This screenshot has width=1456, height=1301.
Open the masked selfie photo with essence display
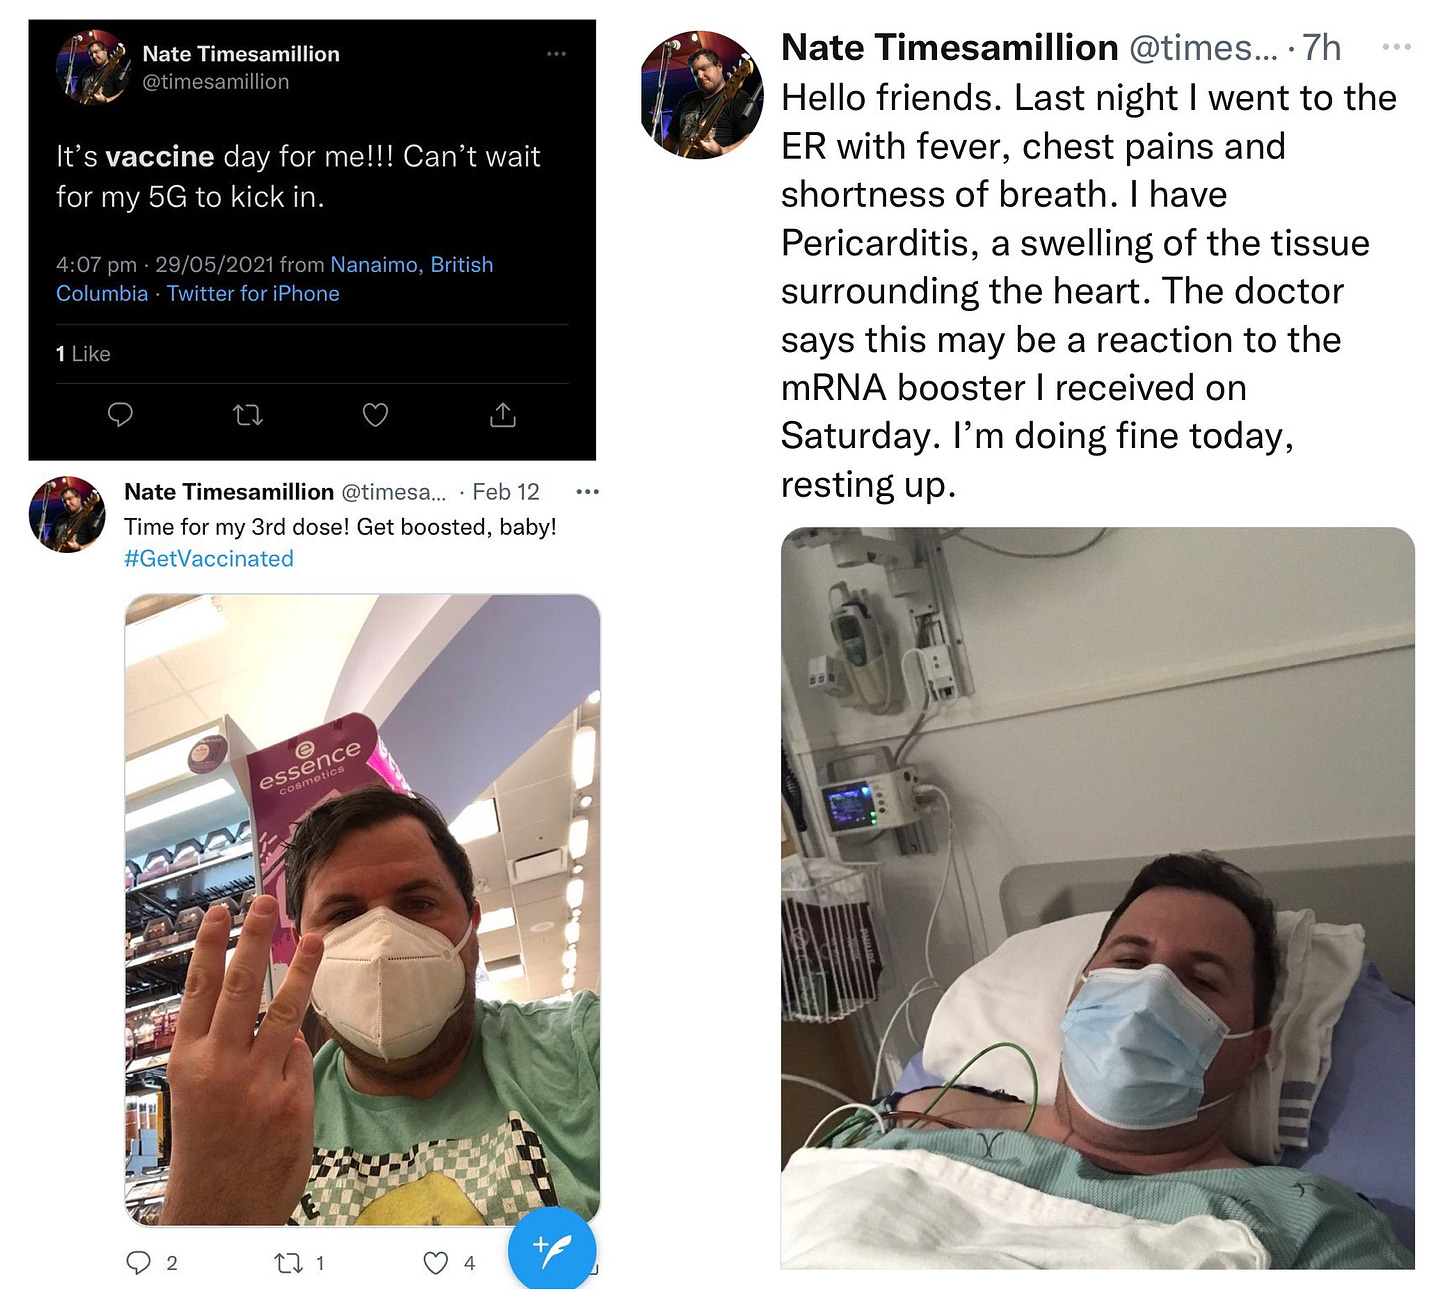(362, 910)
